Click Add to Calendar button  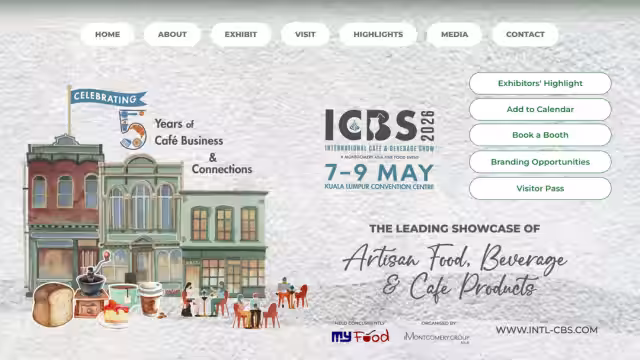click(x=540, y=109)
